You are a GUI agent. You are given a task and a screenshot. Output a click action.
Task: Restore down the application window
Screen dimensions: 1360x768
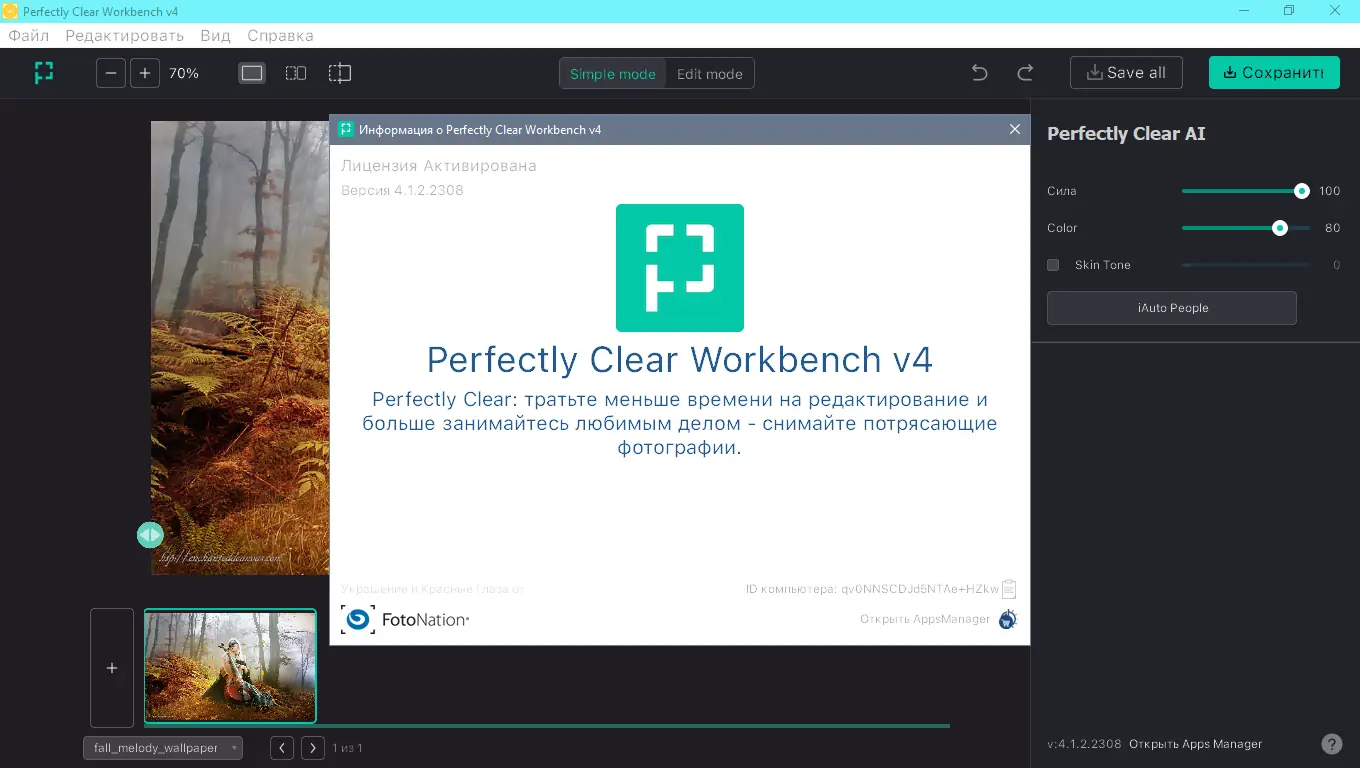(1289, 11)
